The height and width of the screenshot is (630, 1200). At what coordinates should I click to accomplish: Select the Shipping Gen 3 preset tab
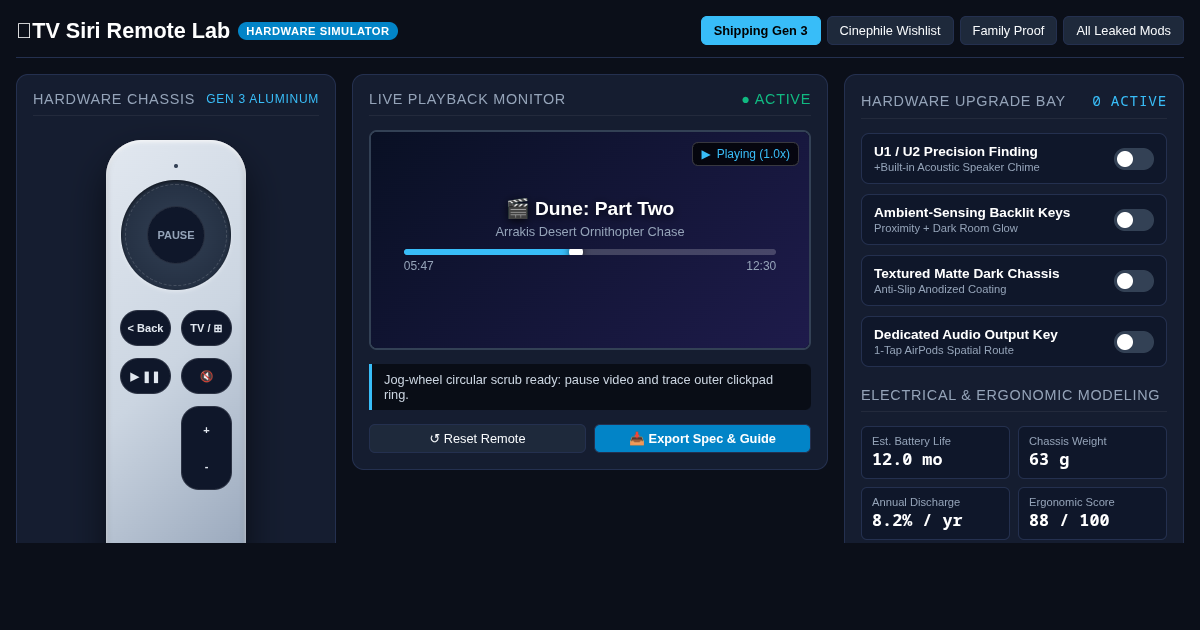(761, 30)
